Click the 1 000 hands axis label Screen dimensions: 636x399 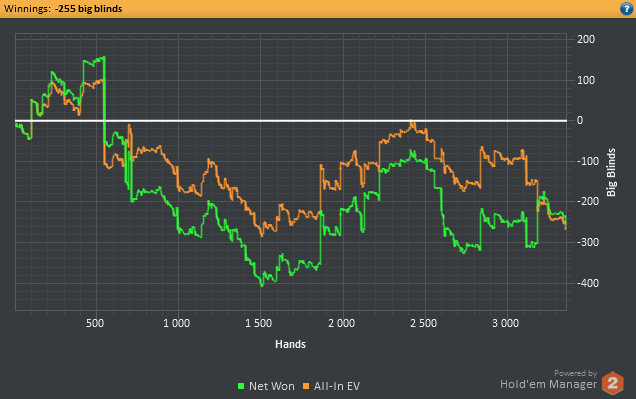coord(176,324)
